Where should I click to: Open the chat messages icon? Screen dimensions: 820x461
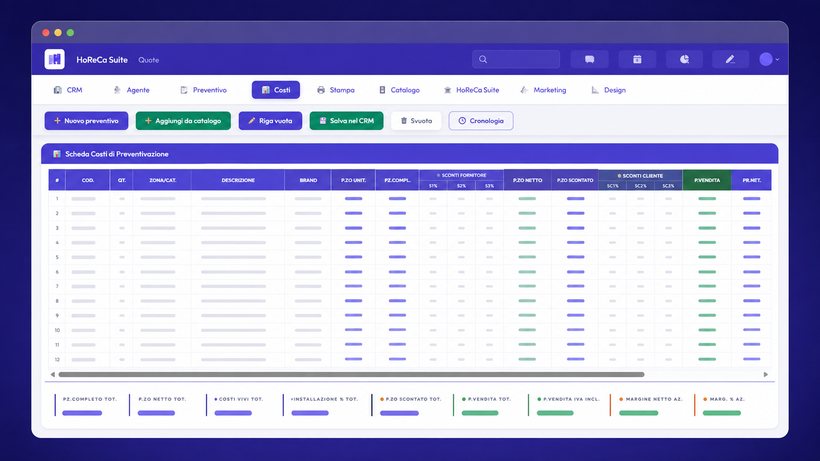pyautogui.click(x=589, y=59)
